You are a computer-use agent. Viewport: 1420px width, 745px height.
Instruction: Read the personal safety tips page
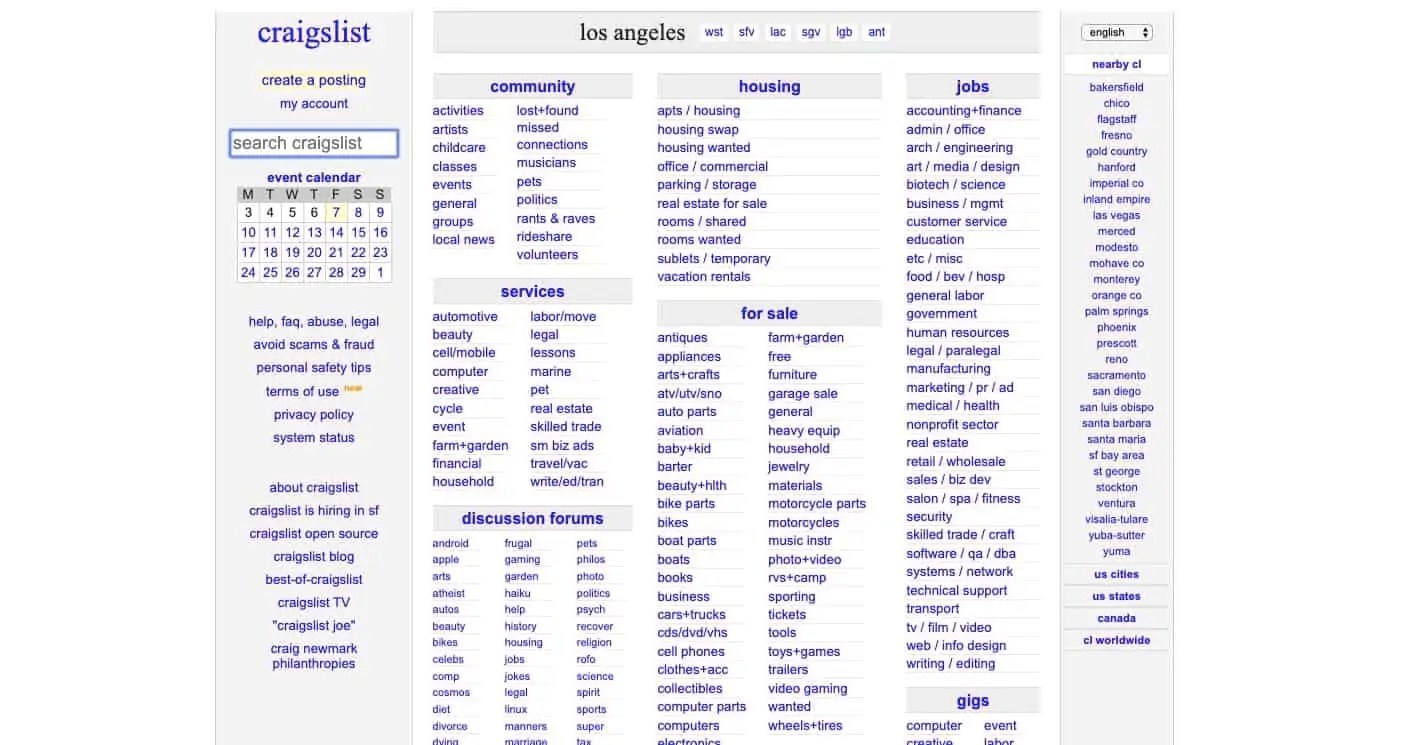point(313,367)
